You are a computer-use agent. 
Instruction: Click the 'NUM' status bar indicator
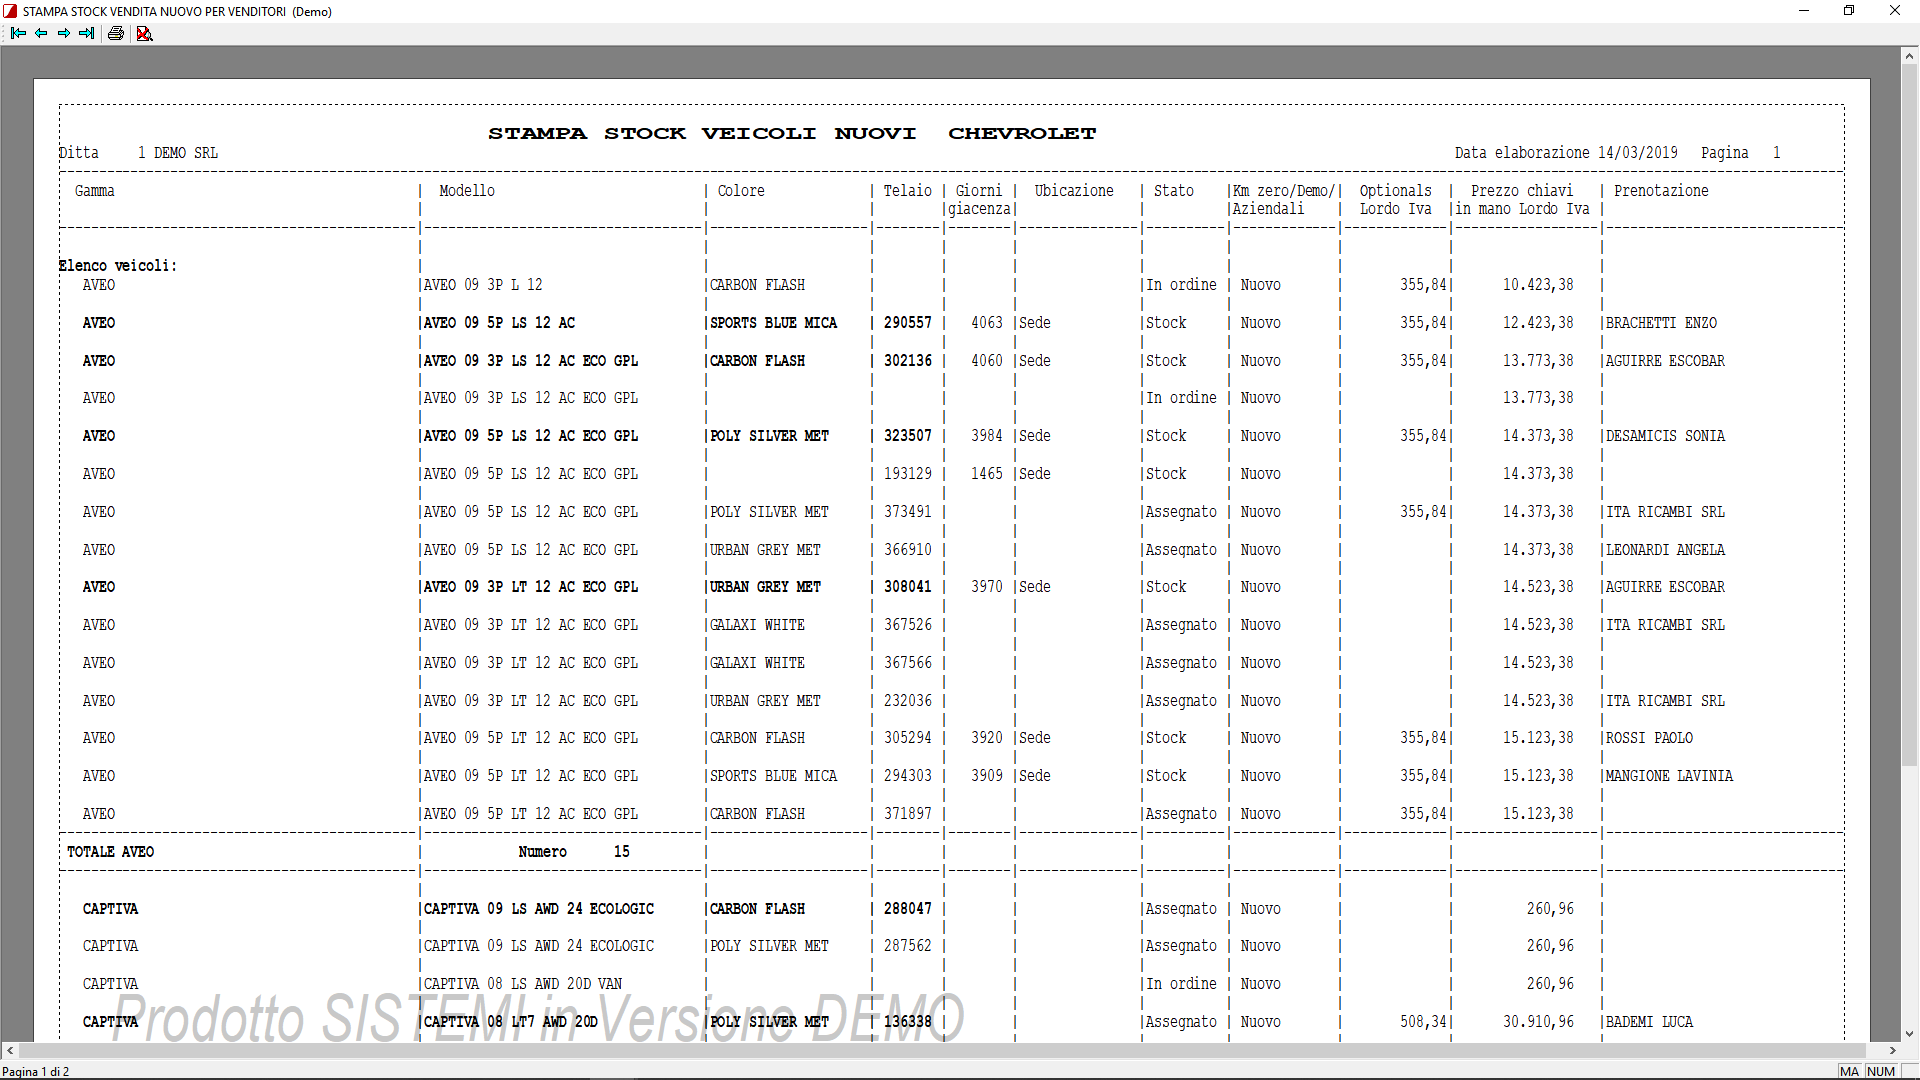pyautogui.click(x=1881, y=1071)
